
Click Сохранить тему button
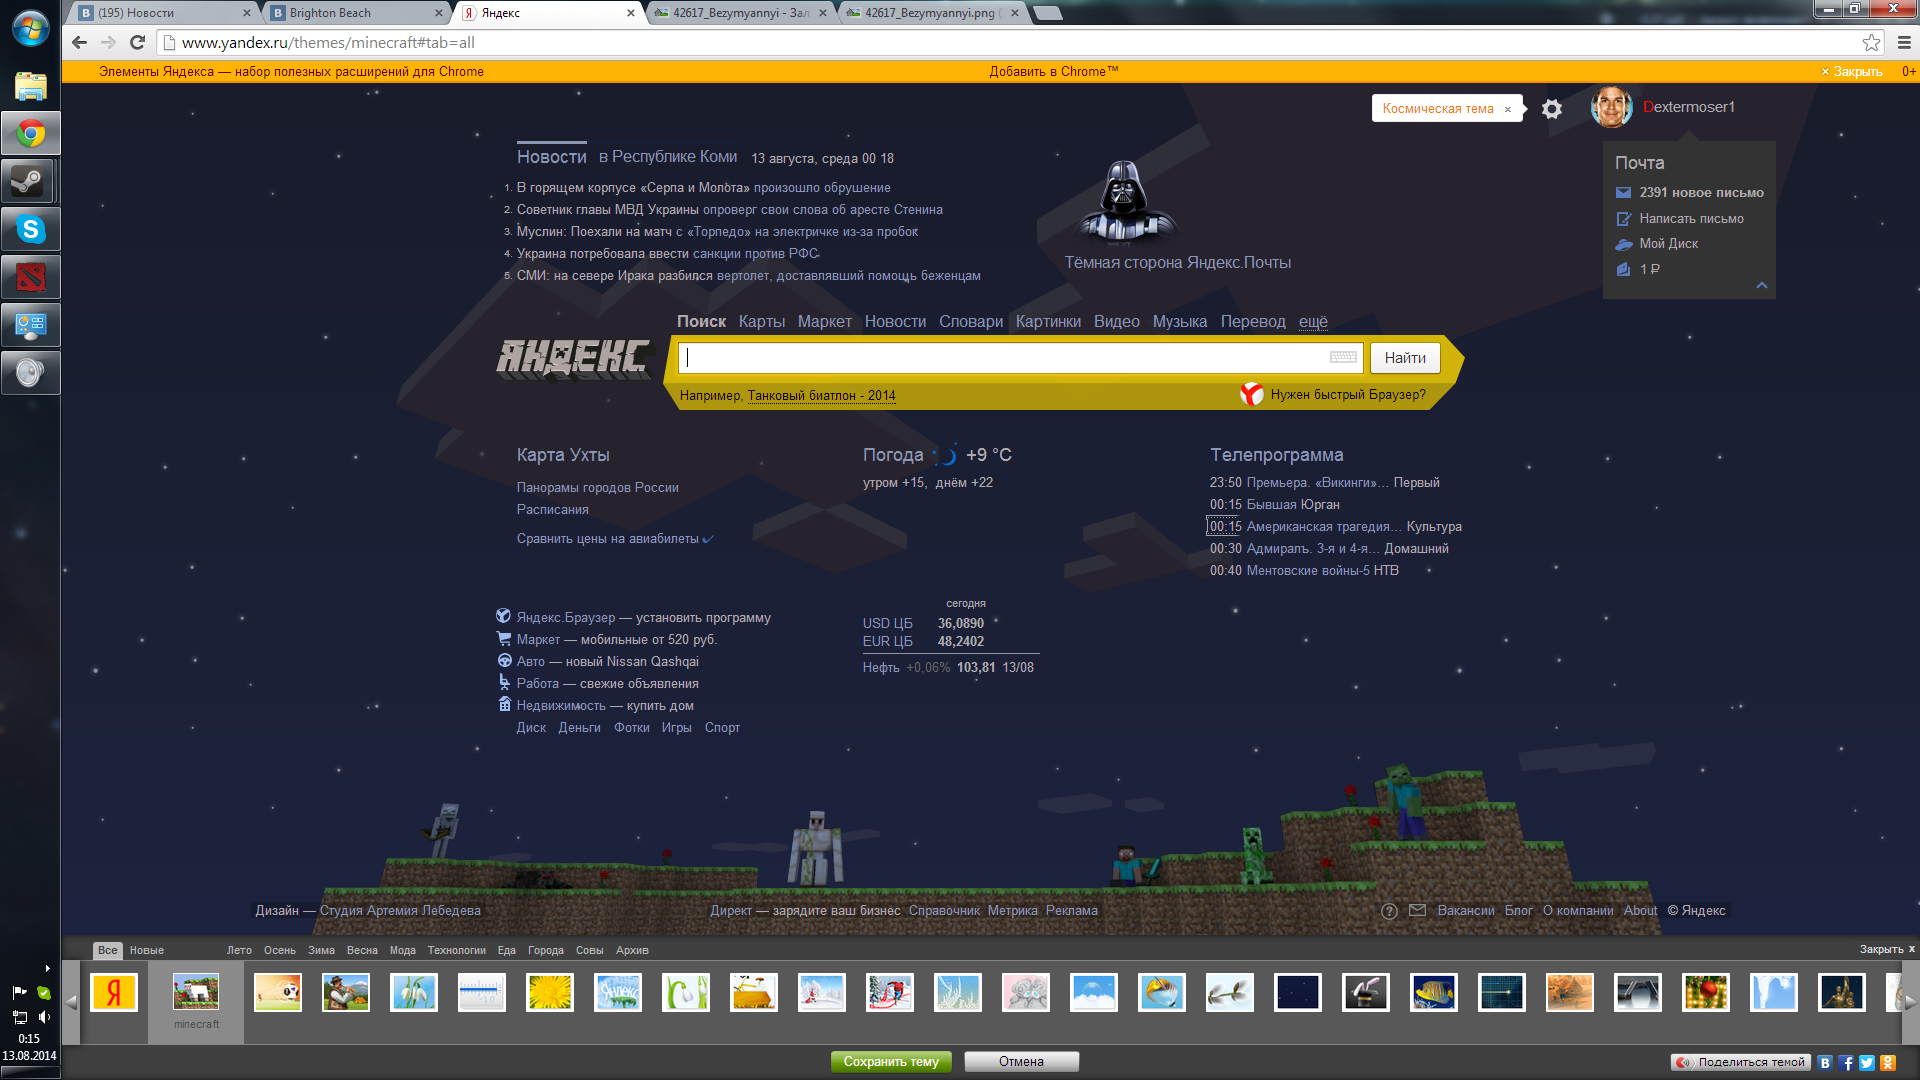point(891,1062)
